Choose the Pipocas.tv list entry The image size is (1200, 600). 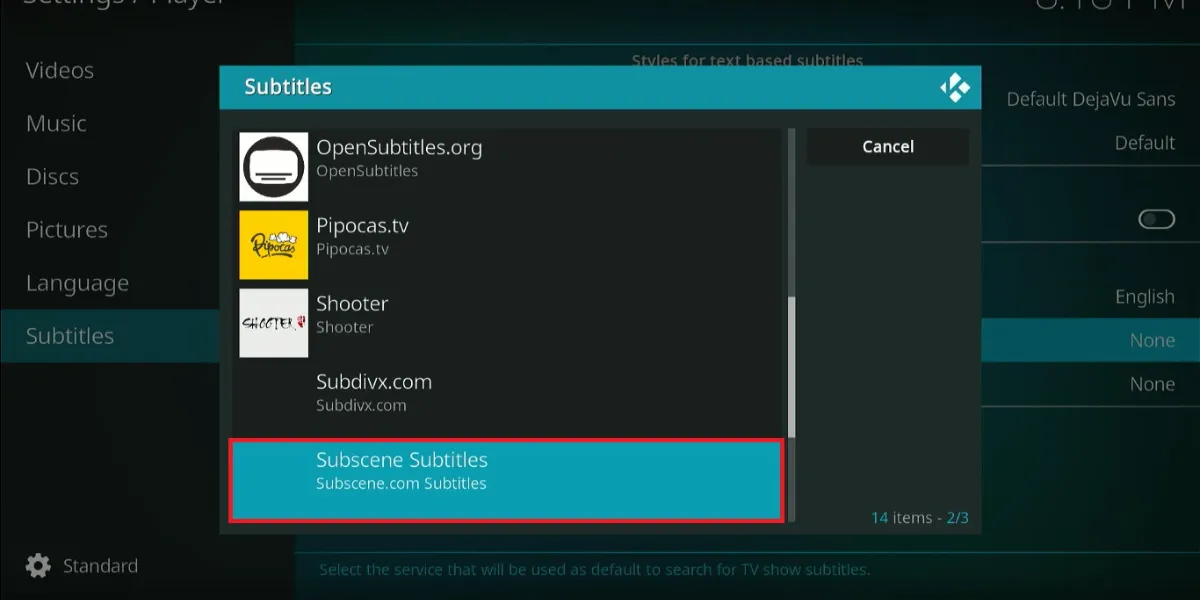(508, 245)
